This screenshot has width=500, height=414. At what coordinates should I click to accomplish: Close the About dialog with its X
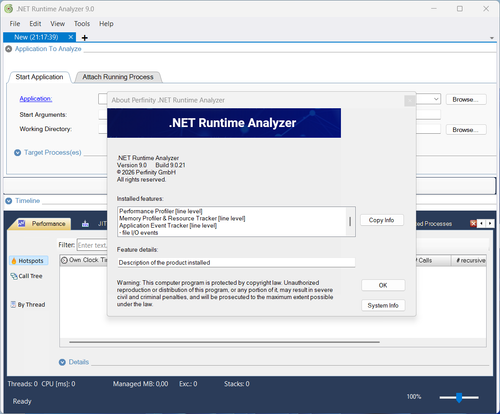tap(410, 100)
